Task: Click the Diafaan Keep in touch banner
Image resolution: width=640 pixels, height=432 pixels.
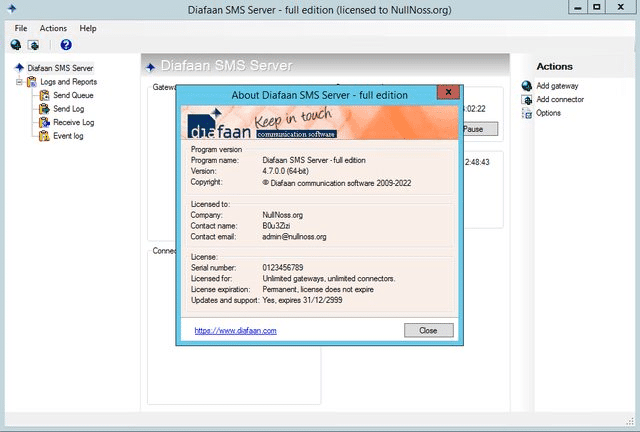Action: pos(320,122)
